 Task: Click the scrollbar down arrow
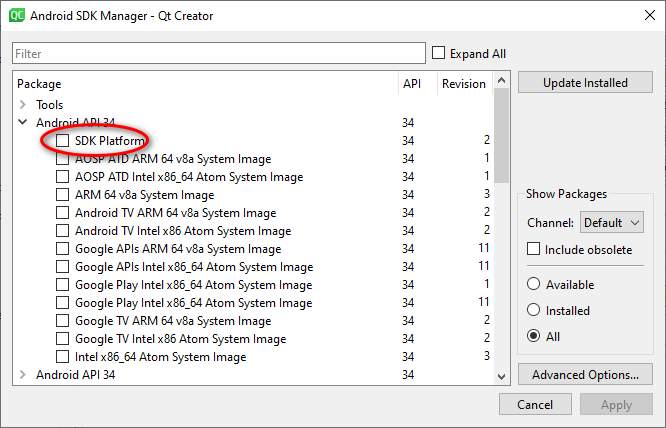501,376
